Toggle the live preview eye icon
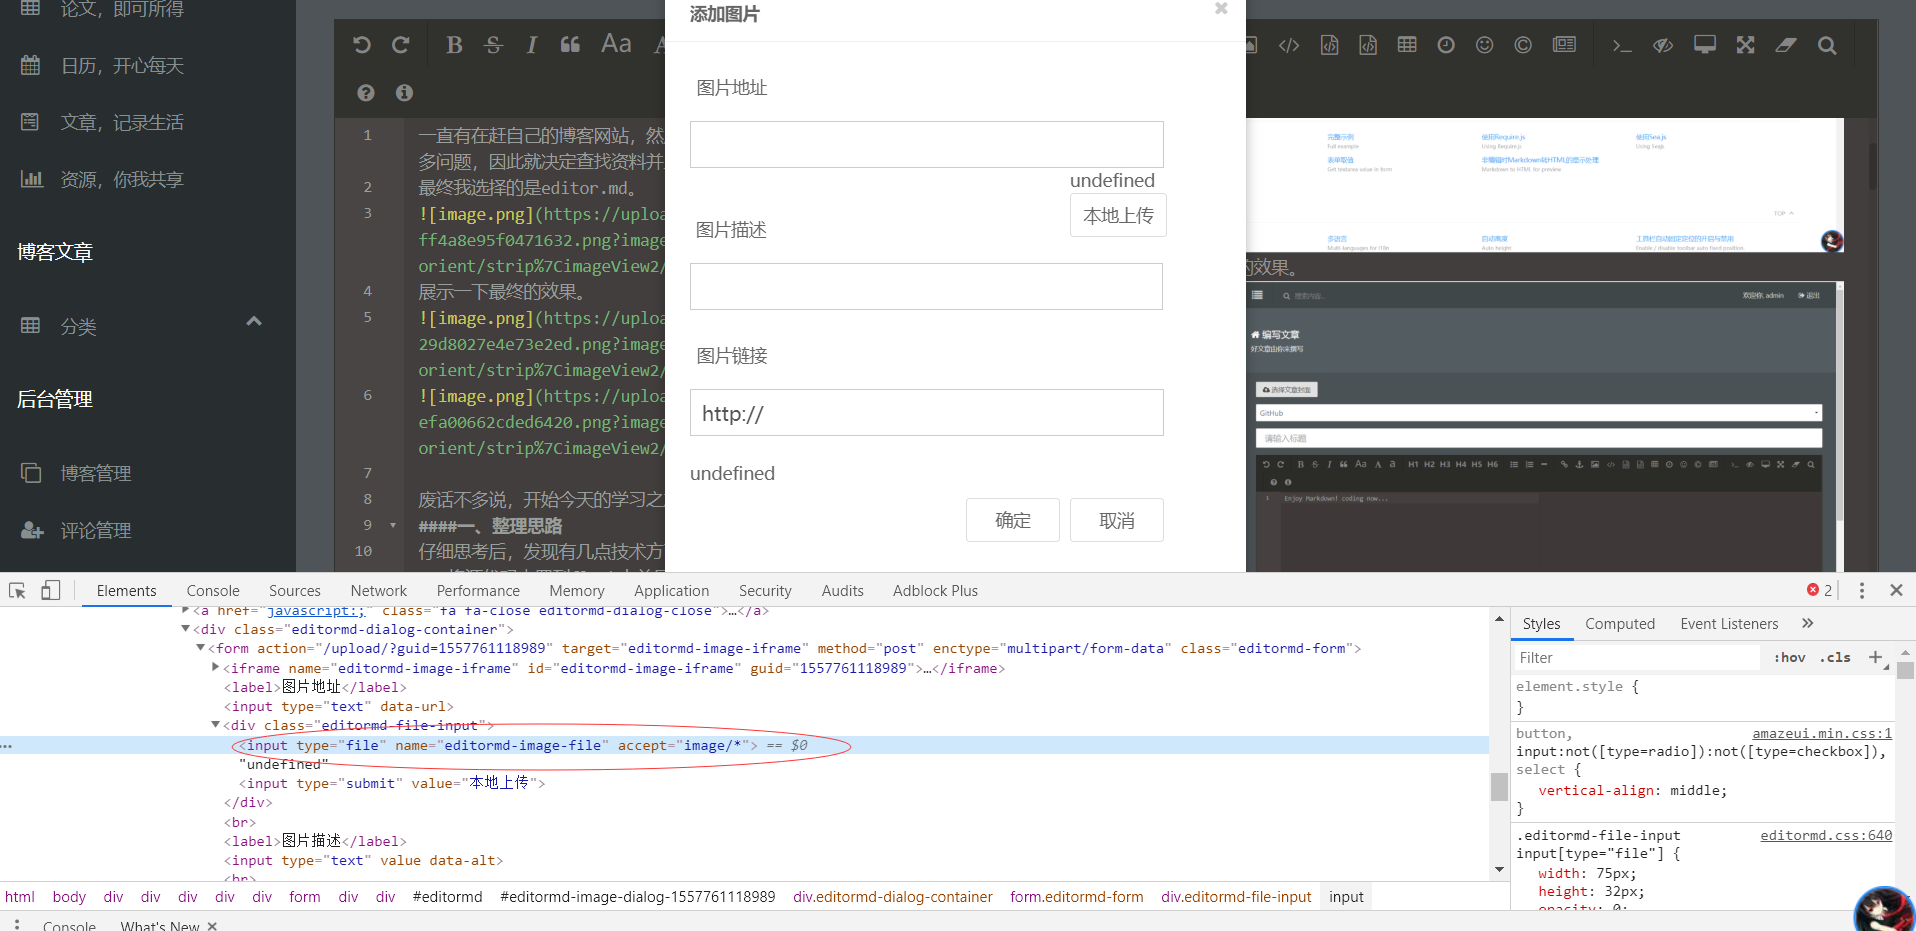This screenshot has height=931, width=1916. pos(1662,45)
